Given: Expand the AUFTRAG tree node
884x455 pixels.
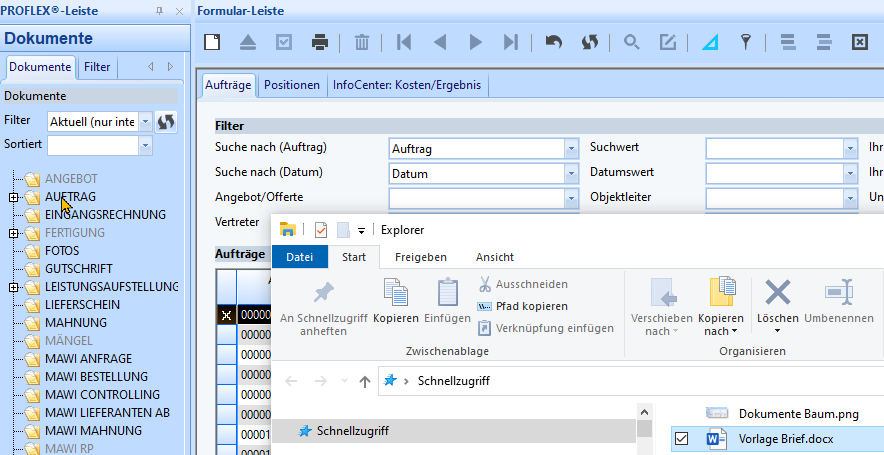Looking at the screenshot, I should [14, 197].
